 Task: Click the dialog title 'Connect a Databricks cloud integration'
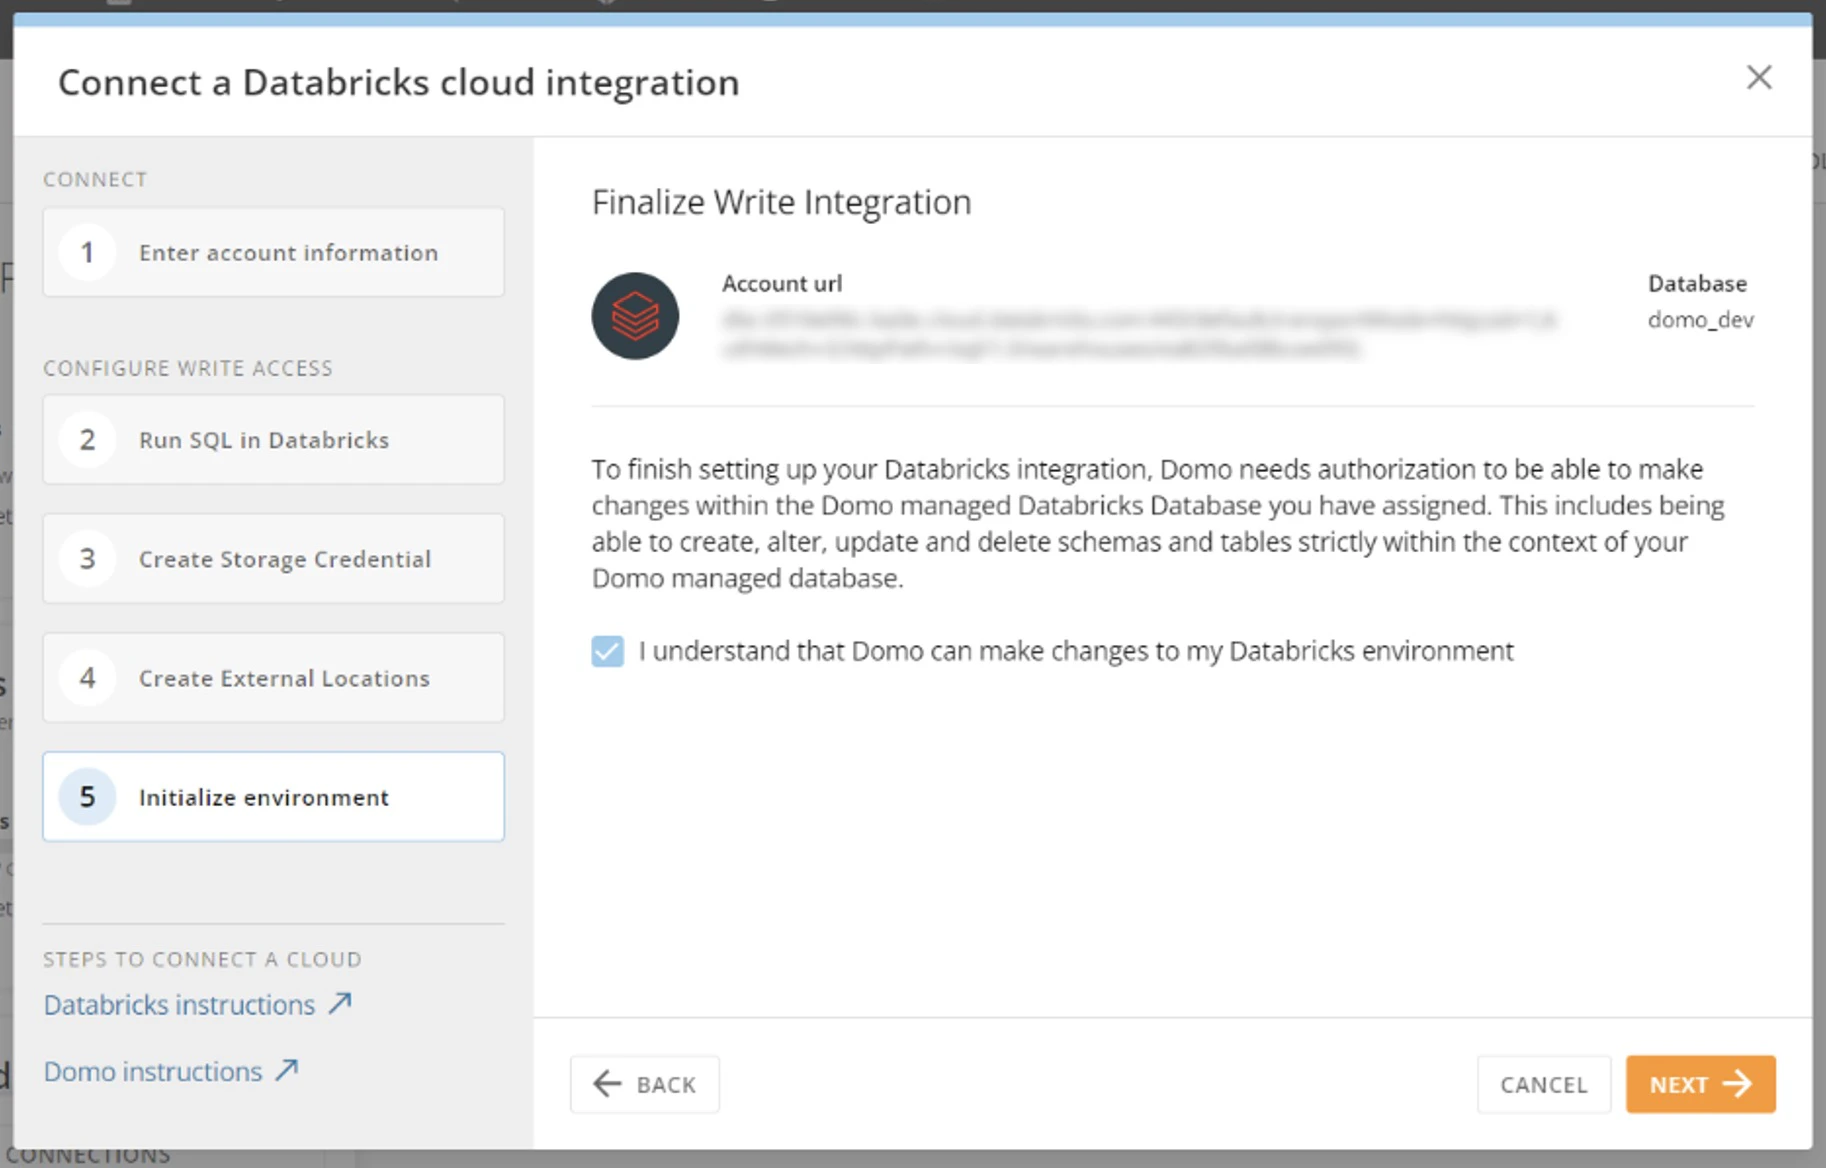399,82
